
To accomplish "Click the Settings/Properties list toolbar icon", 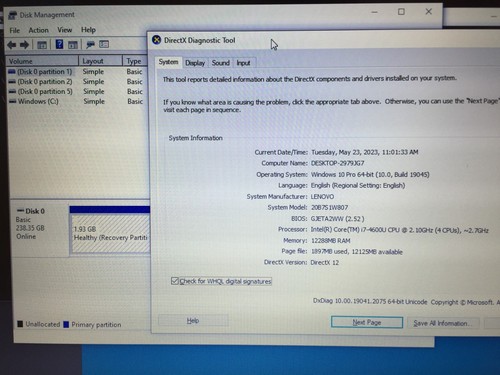I will pyautogui.click(x=104, y=44).
